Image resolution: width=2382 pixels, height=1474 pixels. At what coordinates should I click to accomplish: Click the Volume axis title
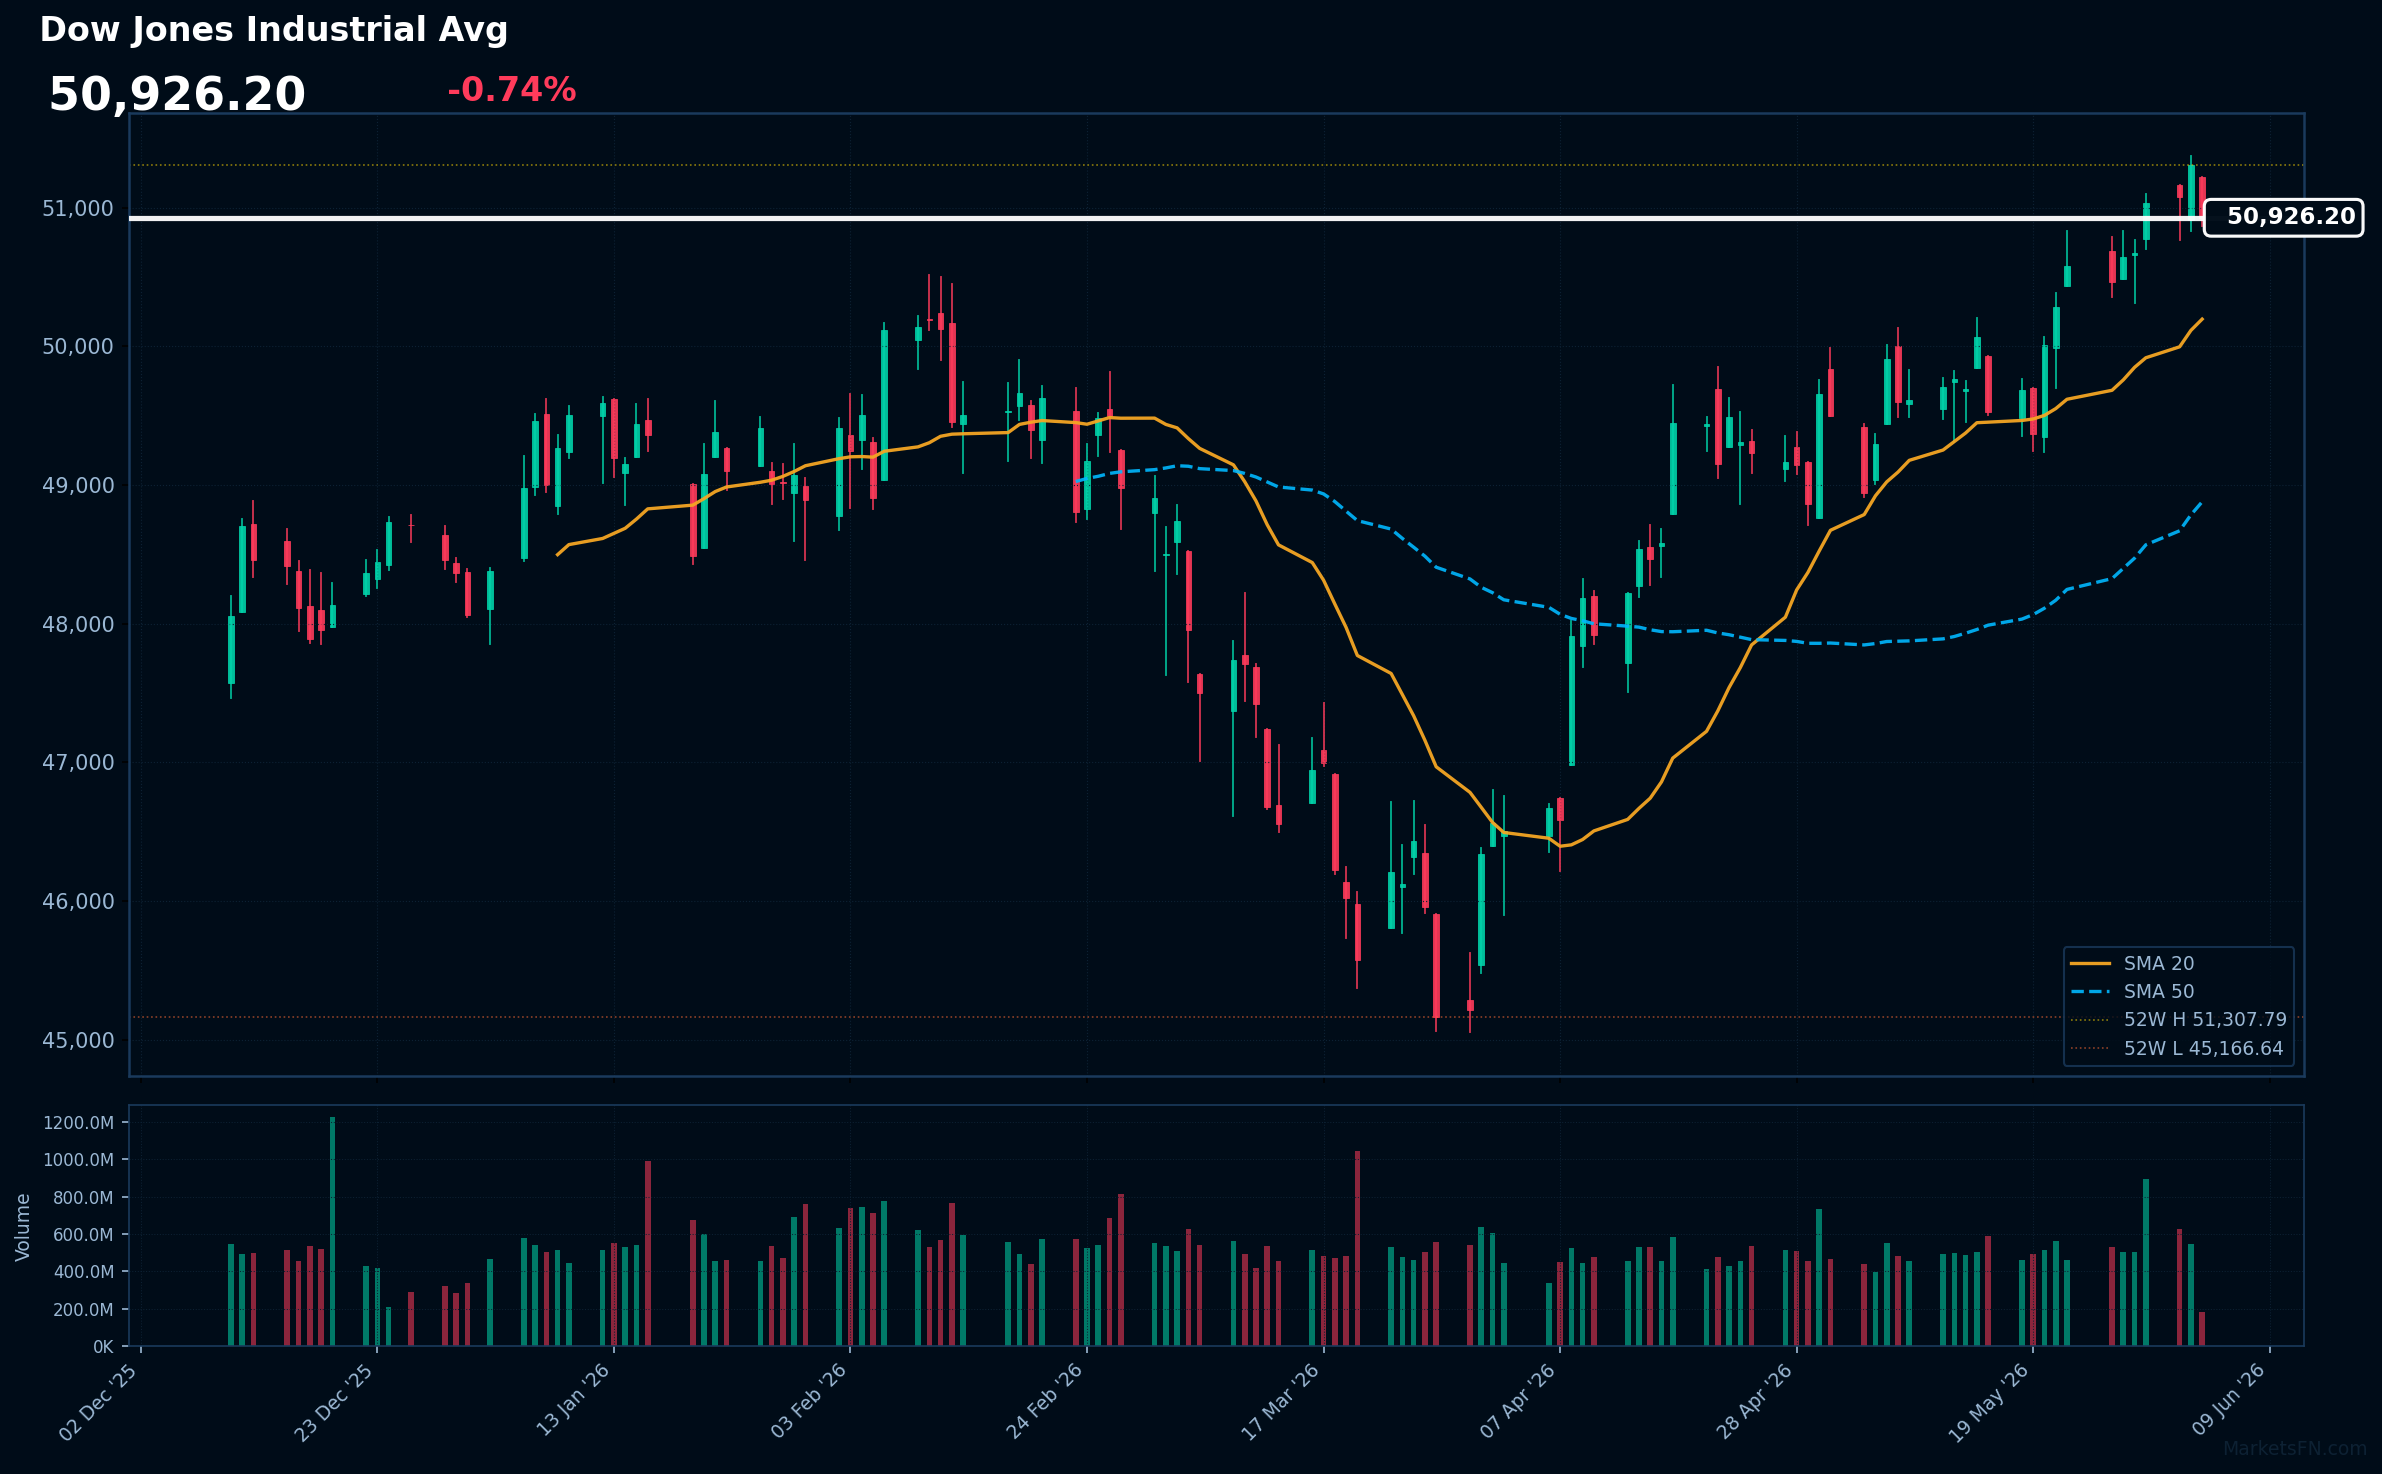[x=23, y=1227]
